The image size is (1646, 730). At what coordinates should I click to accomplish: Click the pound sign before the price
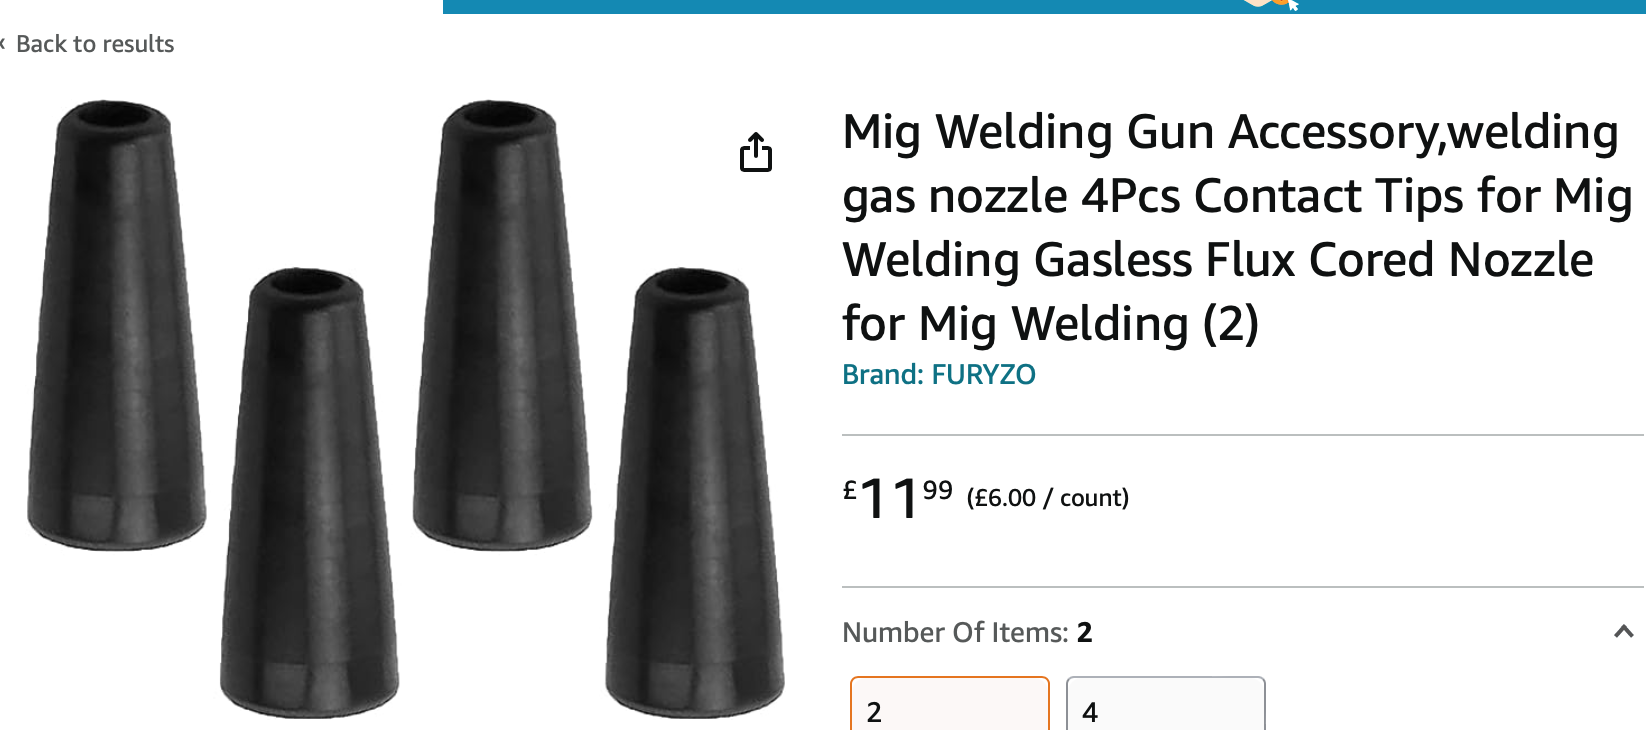(850, 490)
